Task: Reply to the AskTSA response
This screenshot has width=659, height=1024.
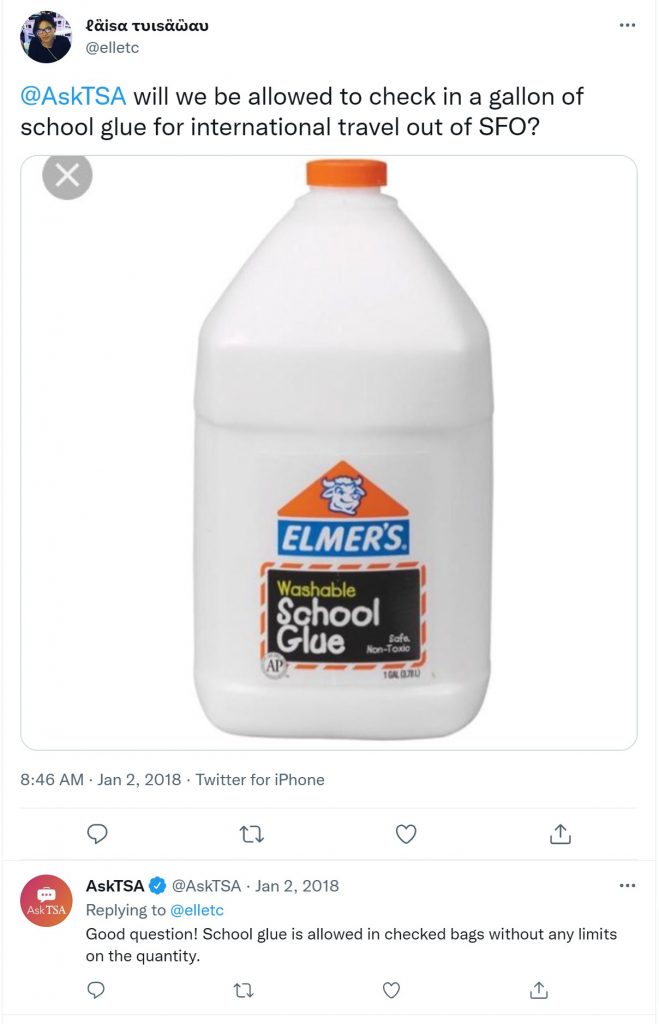Action: click(96, 990)
